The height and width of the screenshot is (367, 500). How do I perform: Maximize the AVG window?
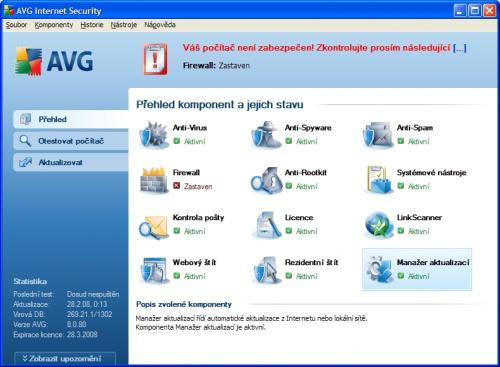click(475, 11)
